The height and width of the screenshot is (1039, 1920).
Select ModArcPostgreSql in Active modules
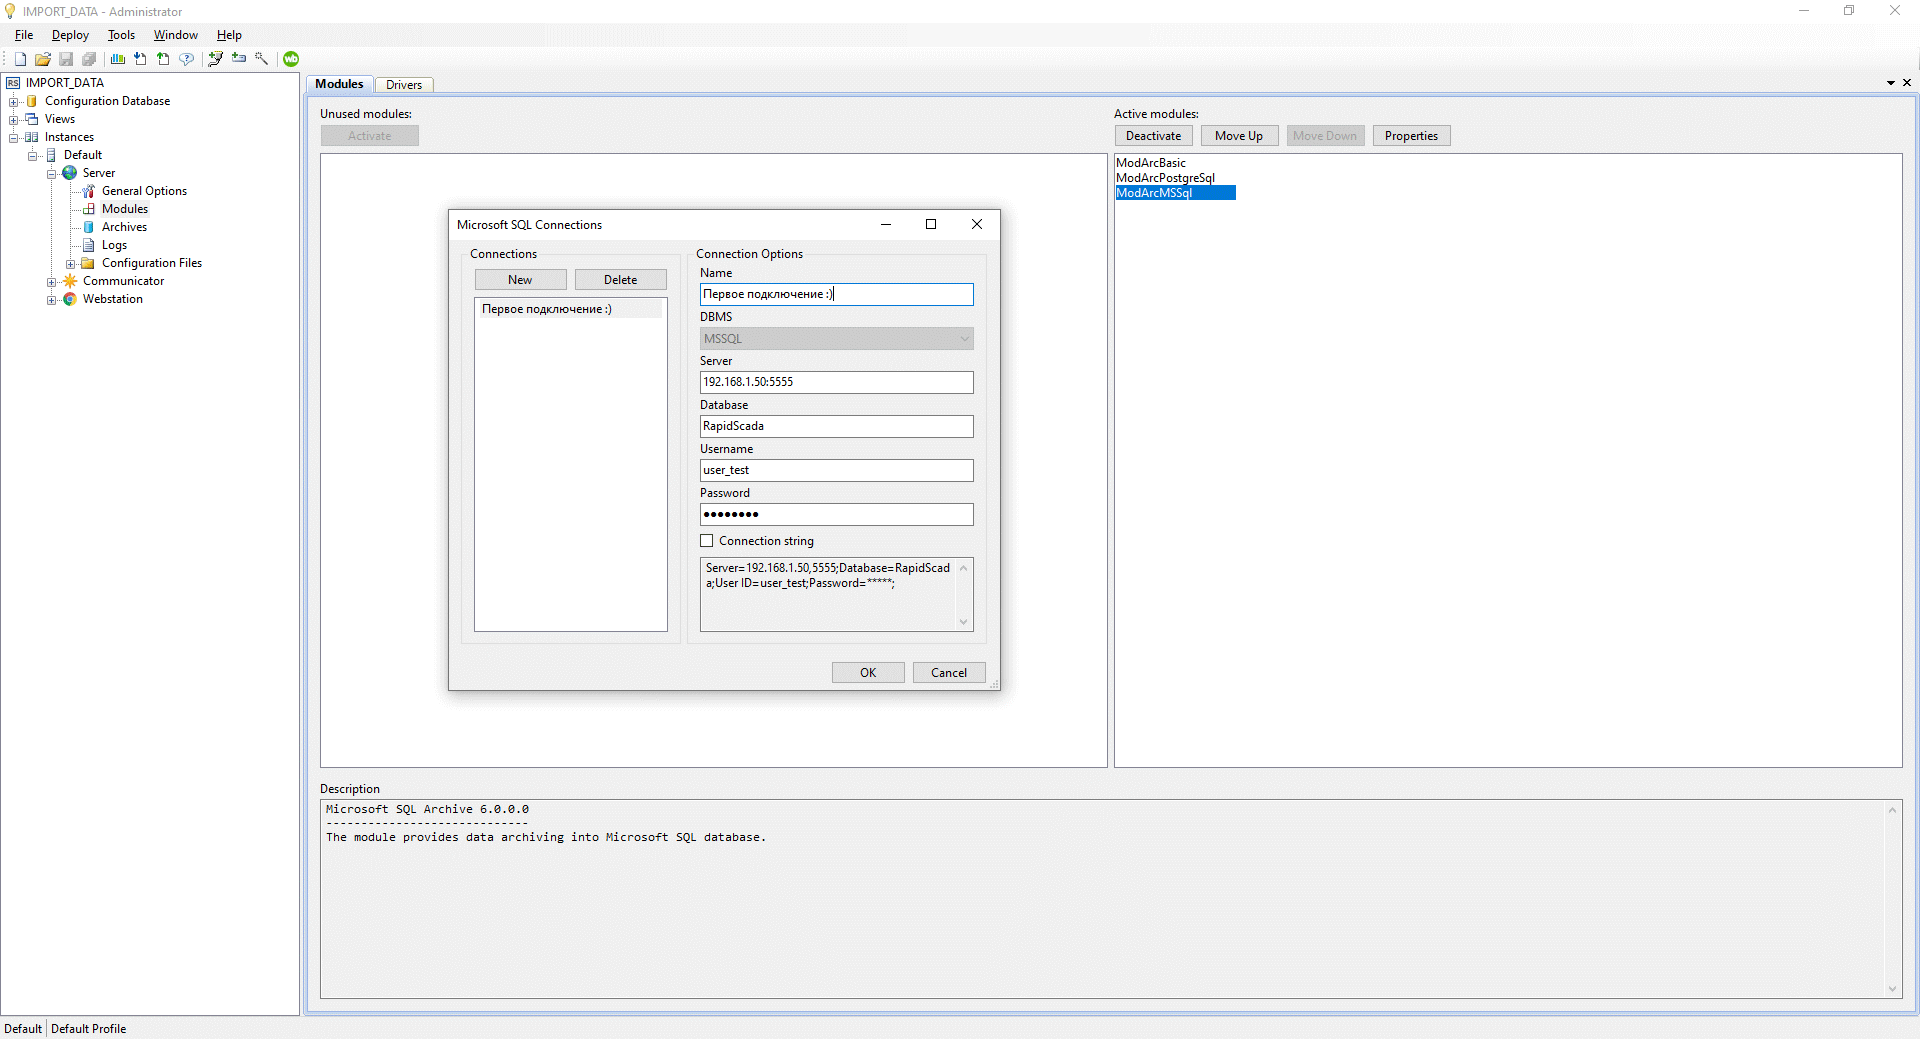click(1165, 178)
